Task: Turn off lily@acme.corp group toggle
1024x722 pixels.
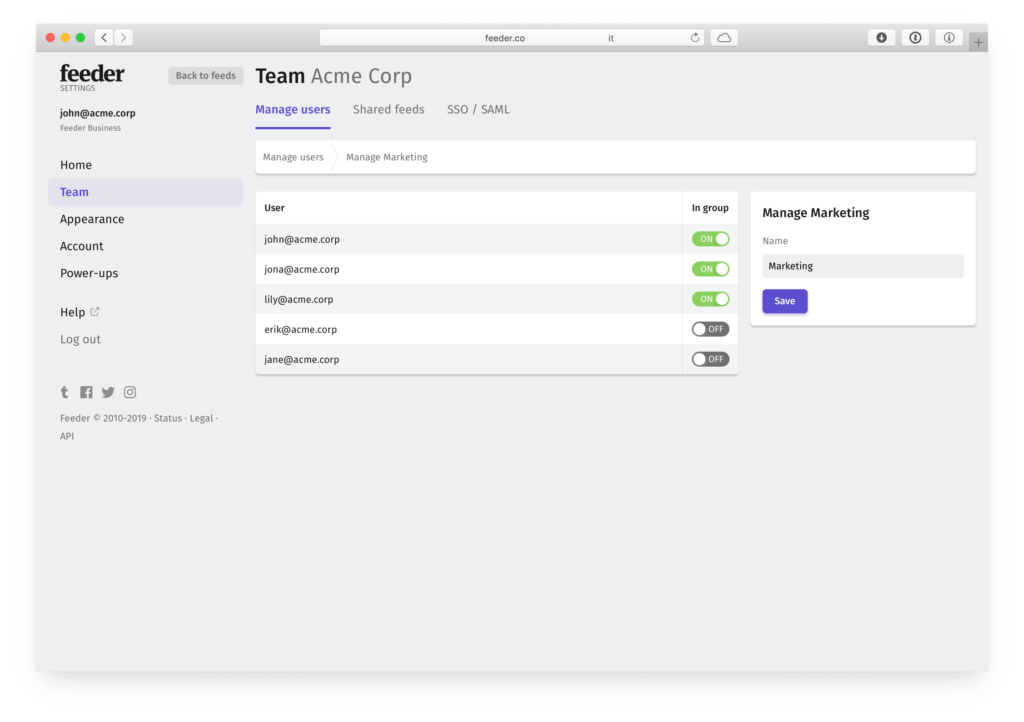Action: (711, 299)
